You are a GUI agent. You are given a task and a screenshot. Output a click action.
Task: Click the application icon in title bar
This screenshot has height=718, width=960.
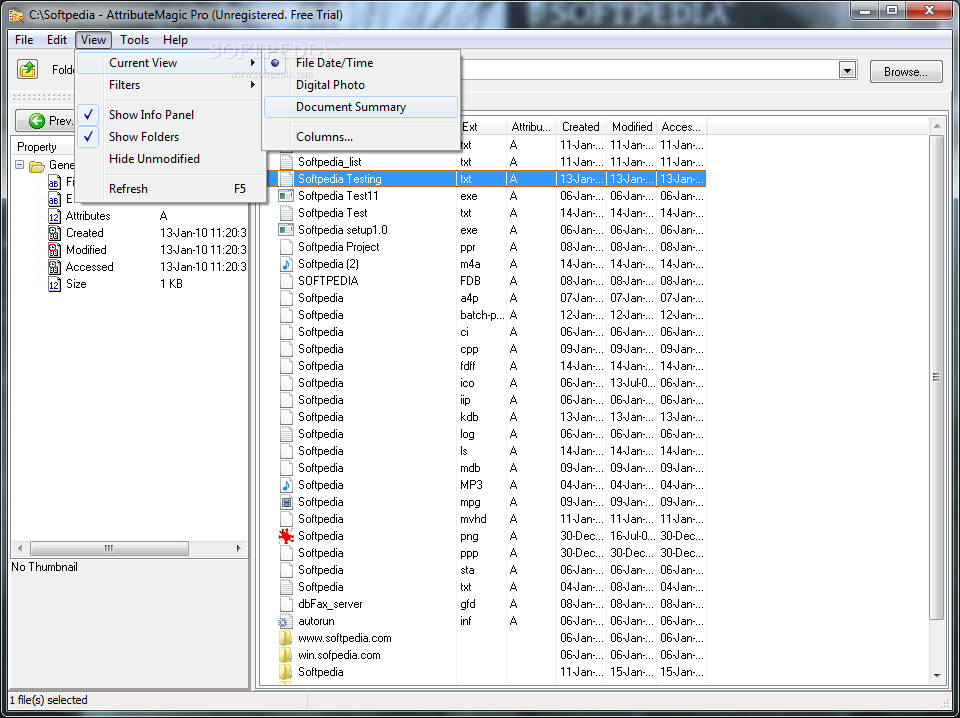pos(15,15)
